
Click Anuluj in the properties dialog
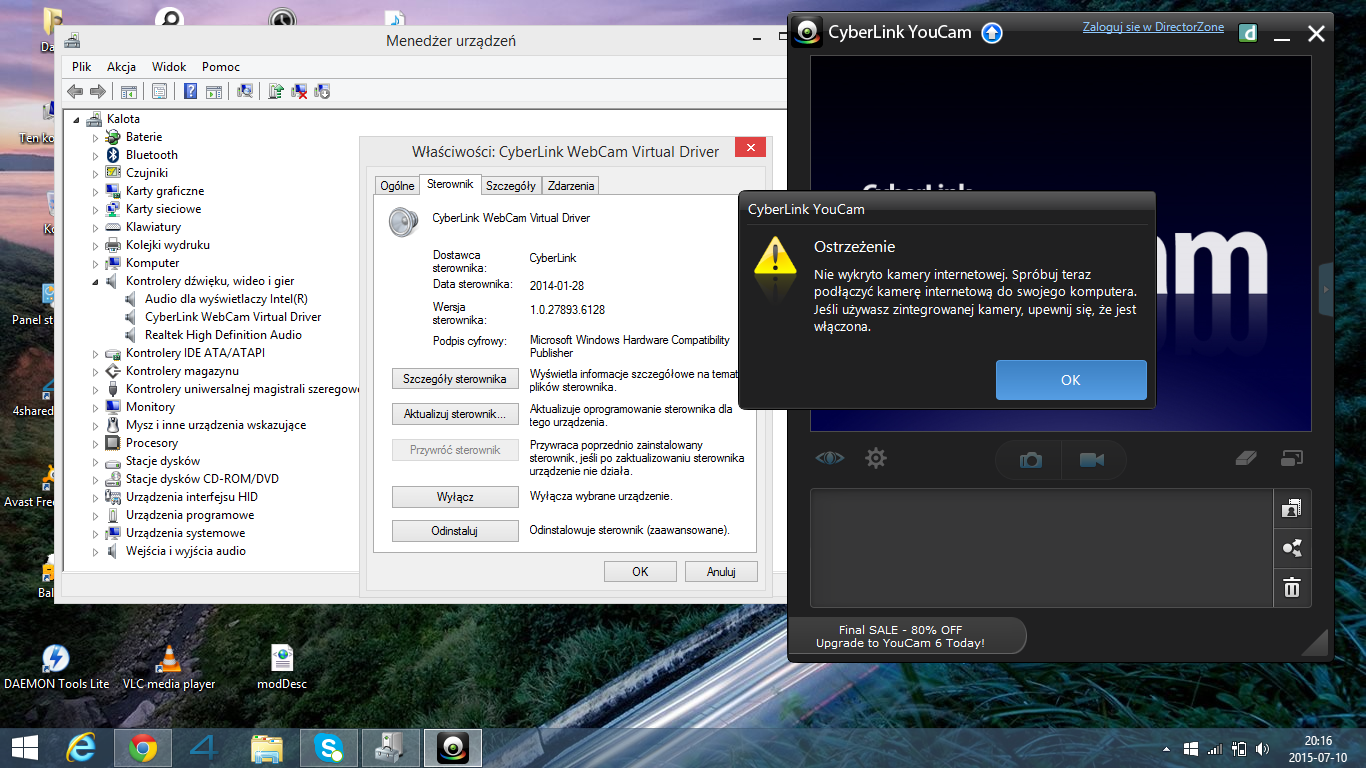(721, 572)
